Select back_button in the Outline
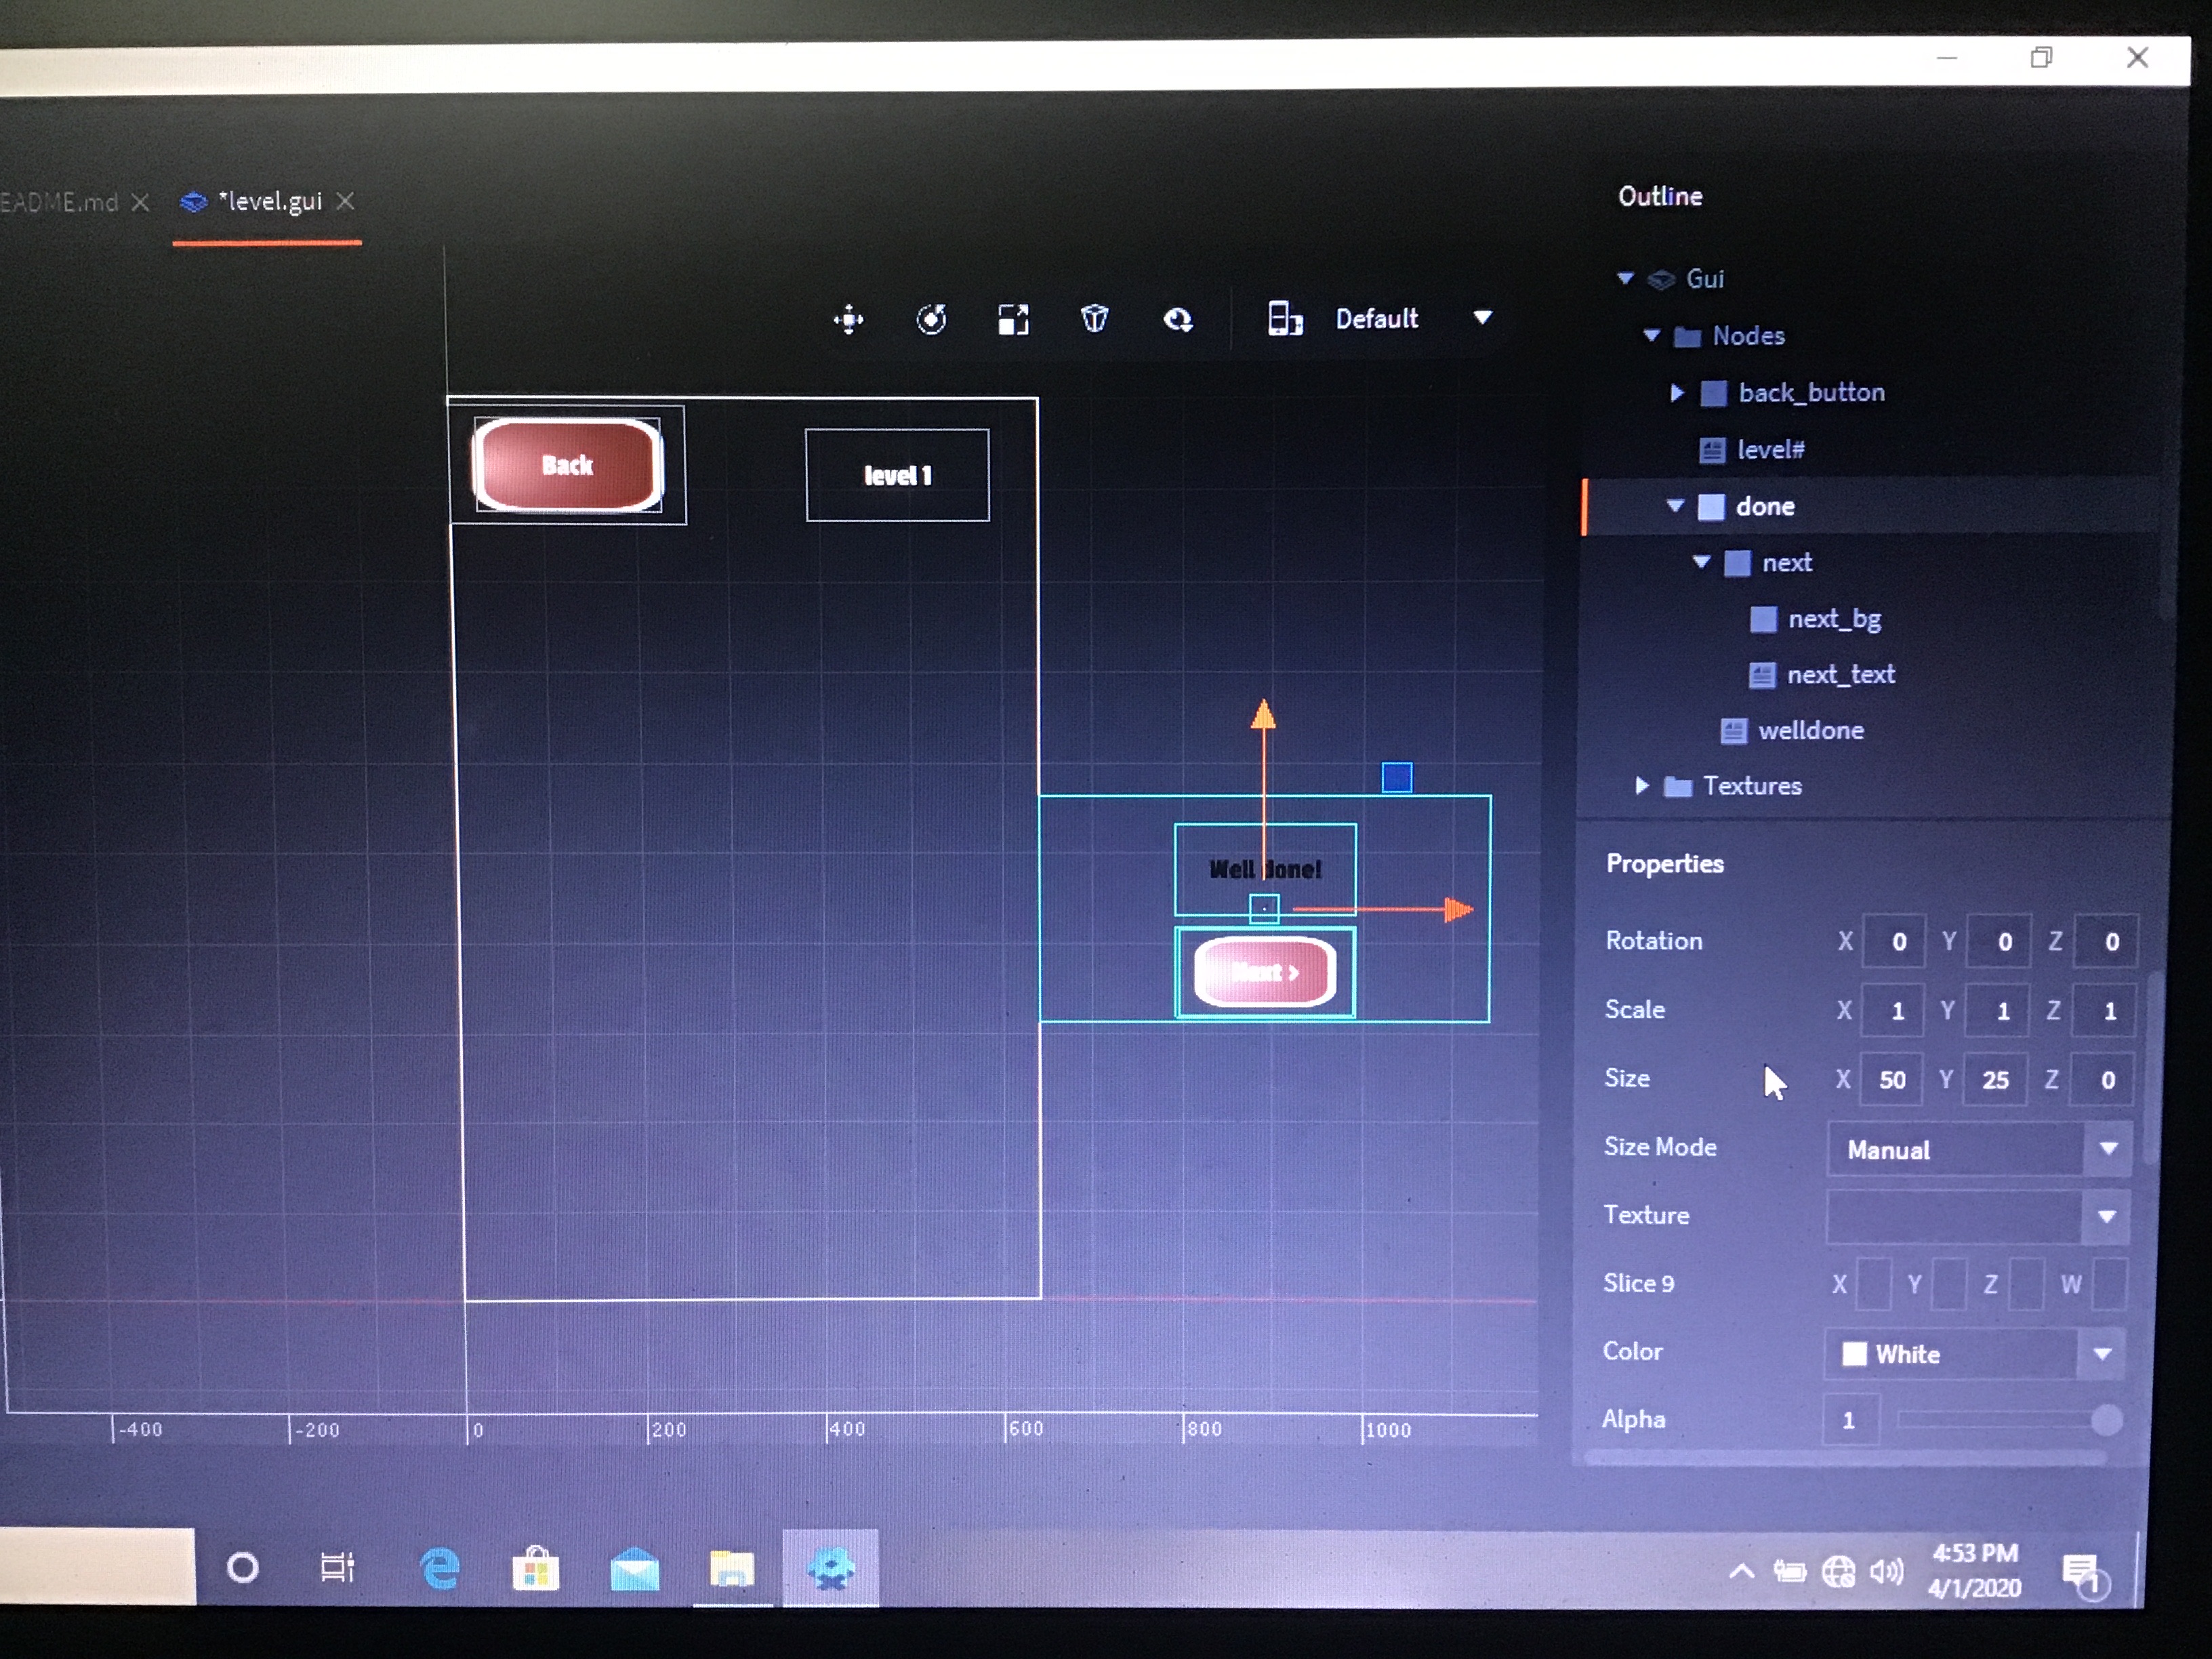Viewport: 2212px width, 1659px height. [x=1811, y=393]
